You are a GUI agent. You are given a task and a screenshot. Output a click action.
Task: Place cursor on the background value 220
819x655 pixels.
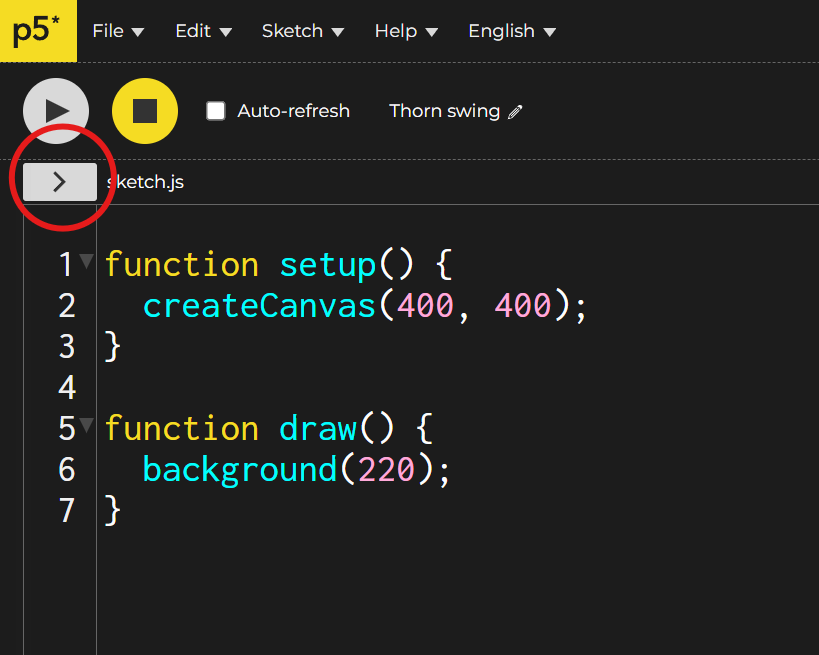coord(386,469)
